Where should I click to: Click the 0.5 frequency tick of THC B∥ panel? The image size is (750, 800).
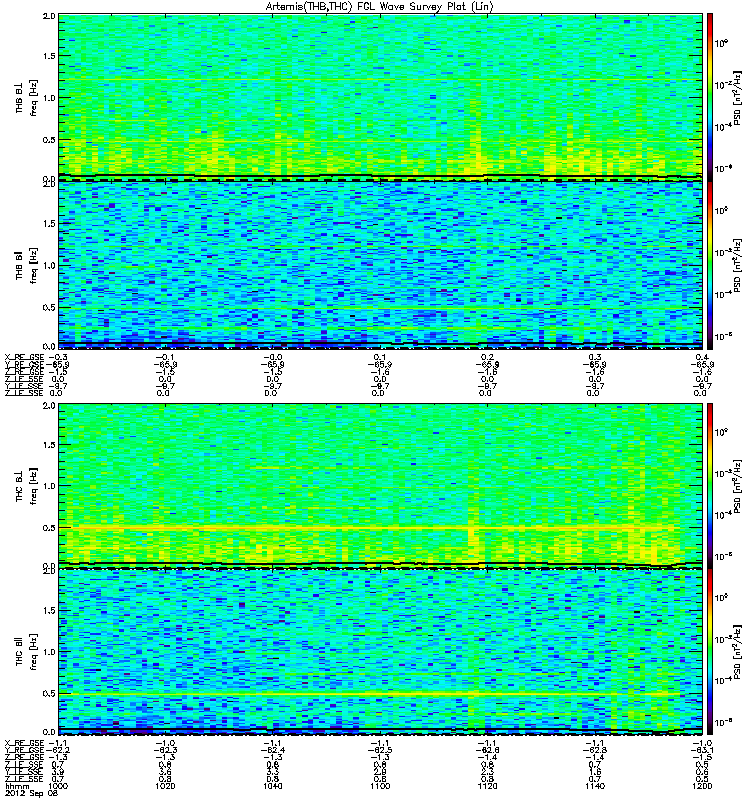click(x=49, y=693)
